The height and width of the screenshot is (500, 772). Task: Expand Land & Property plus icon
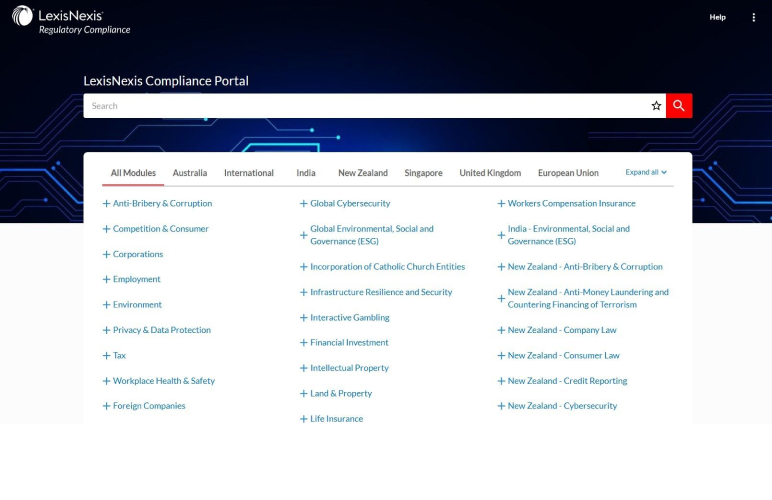click(304, 394)
